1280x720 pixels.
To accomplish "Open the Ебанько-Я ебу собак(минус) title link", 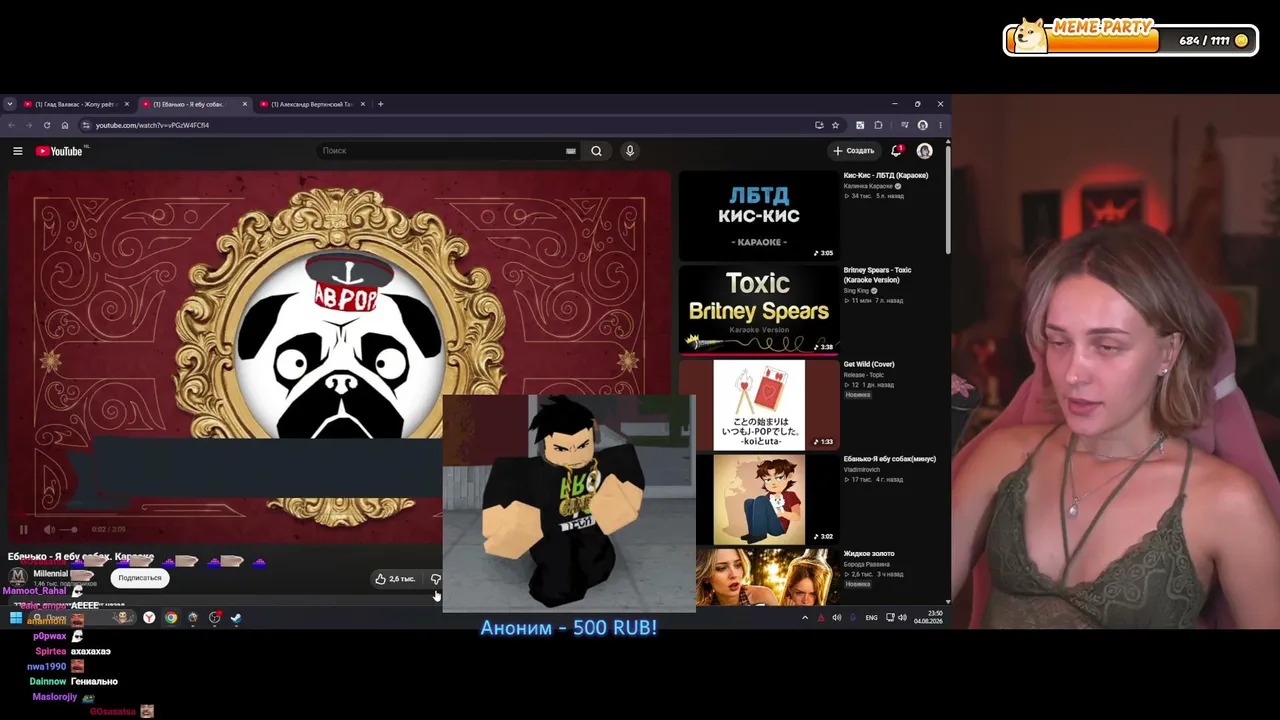I will (890, 459).
